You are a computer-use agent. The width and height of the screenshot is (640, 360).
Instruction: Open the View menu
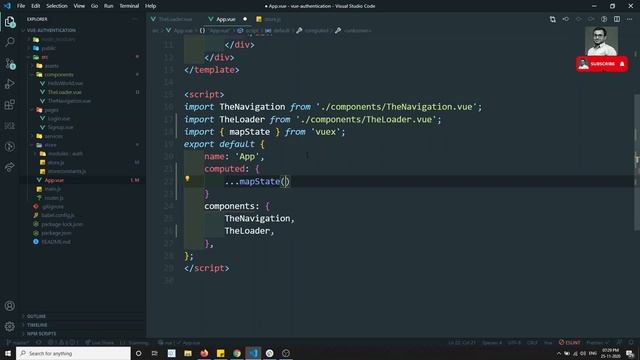pyautogui.click(x=79, y=6)
